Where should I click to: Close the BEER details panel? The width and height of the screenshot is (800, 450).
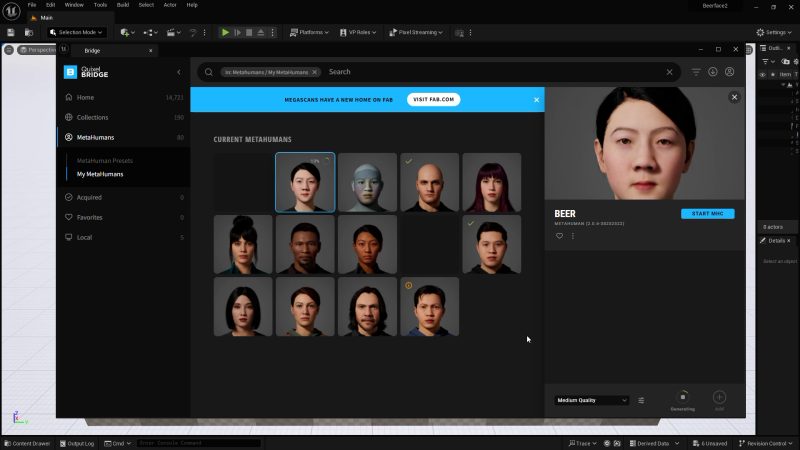pos(734,97)
